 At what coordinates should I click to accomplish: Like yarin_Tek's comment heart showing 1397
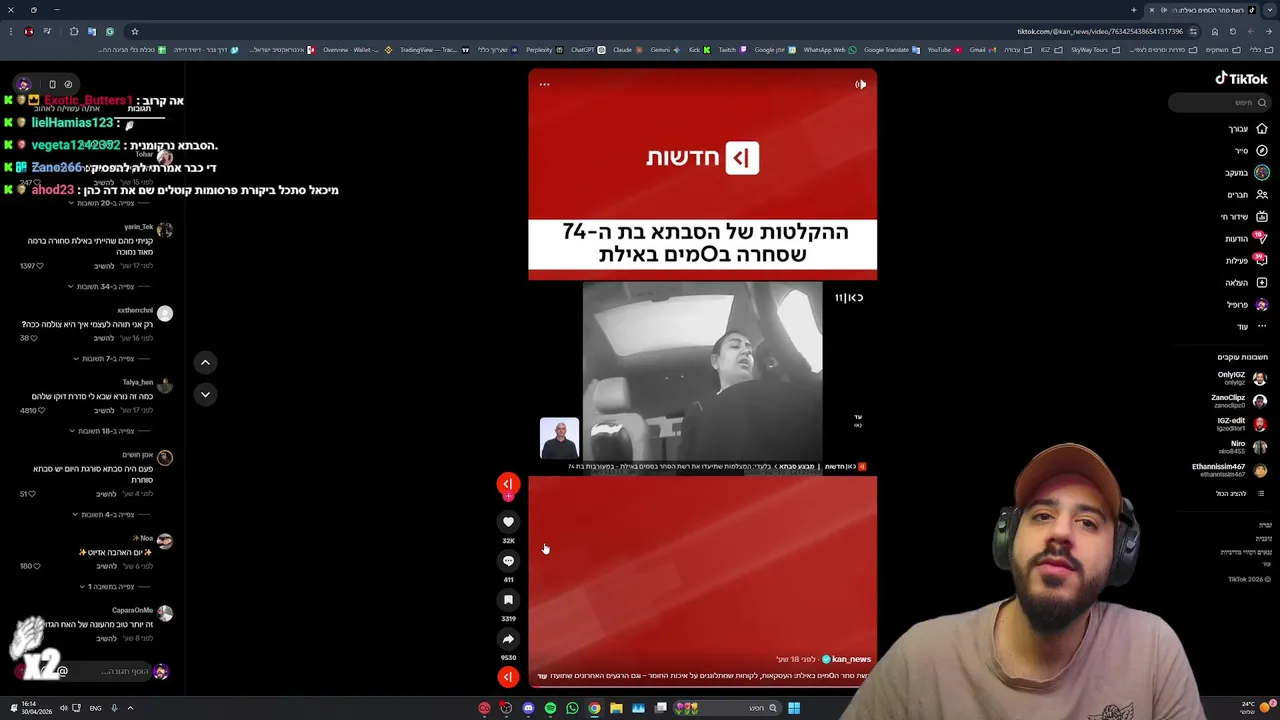coord(40,266)
